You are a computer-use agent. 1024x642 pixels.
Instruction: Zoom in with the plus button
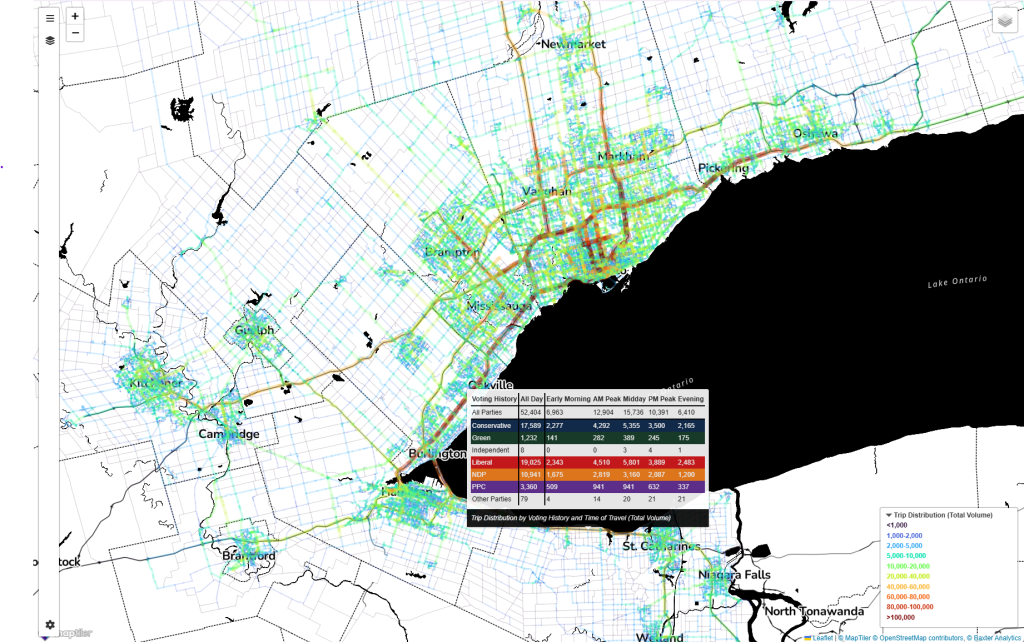[76, 17]
